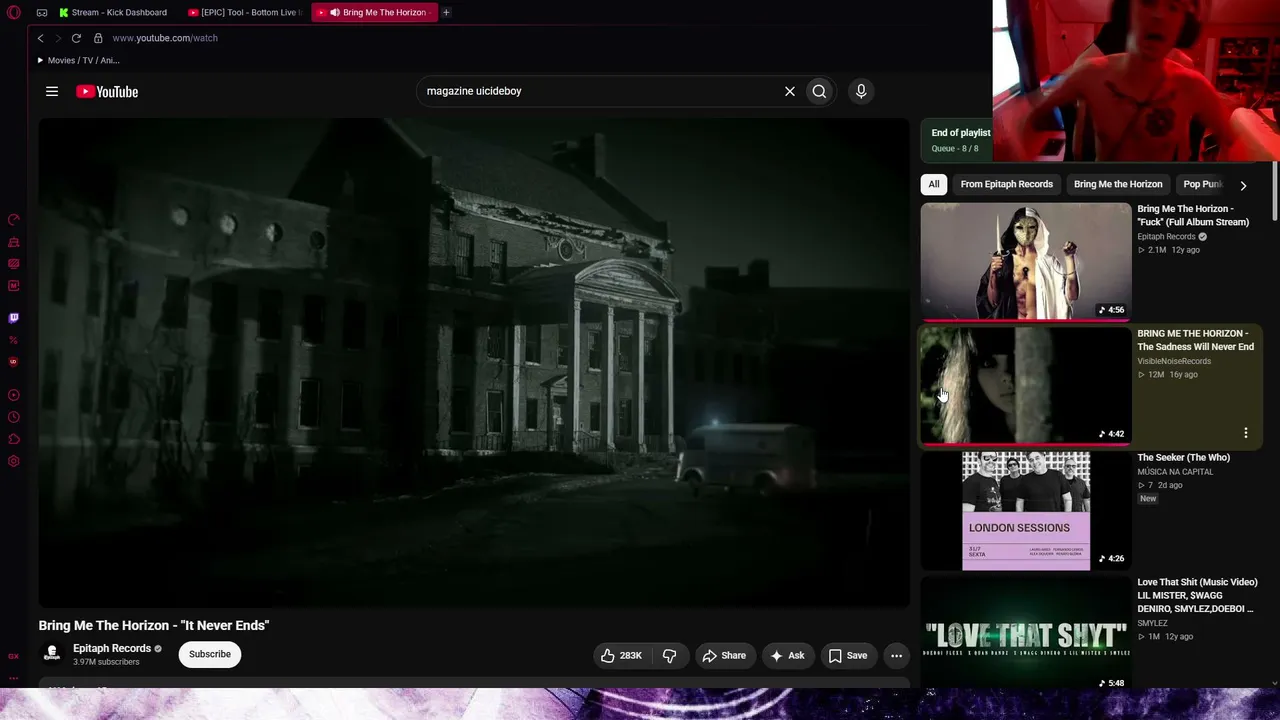
Task: Filter by From Epitaph Records chip
Action: coord(1007,184)
